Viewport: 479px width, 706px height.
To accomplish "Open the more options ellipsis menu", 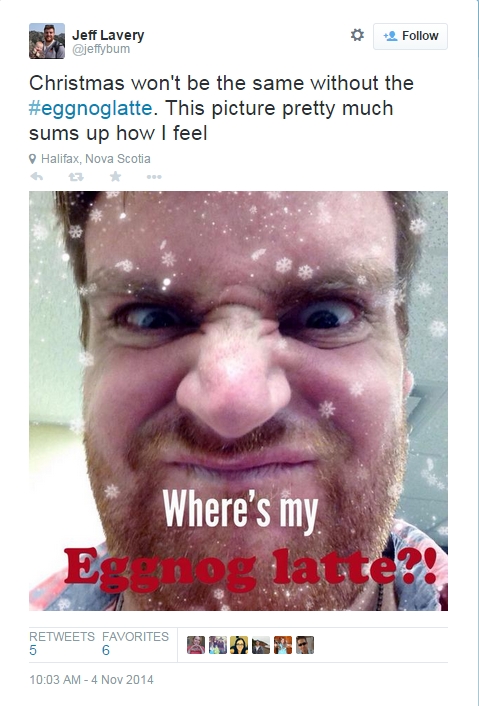I will click(154, 177).
